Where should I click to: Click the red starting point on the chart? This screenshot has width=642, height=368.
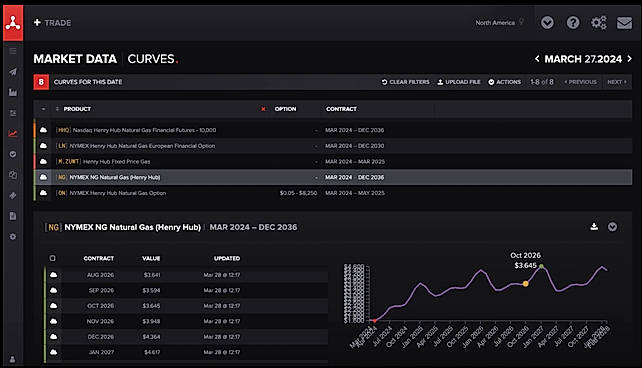pos(374,321)
